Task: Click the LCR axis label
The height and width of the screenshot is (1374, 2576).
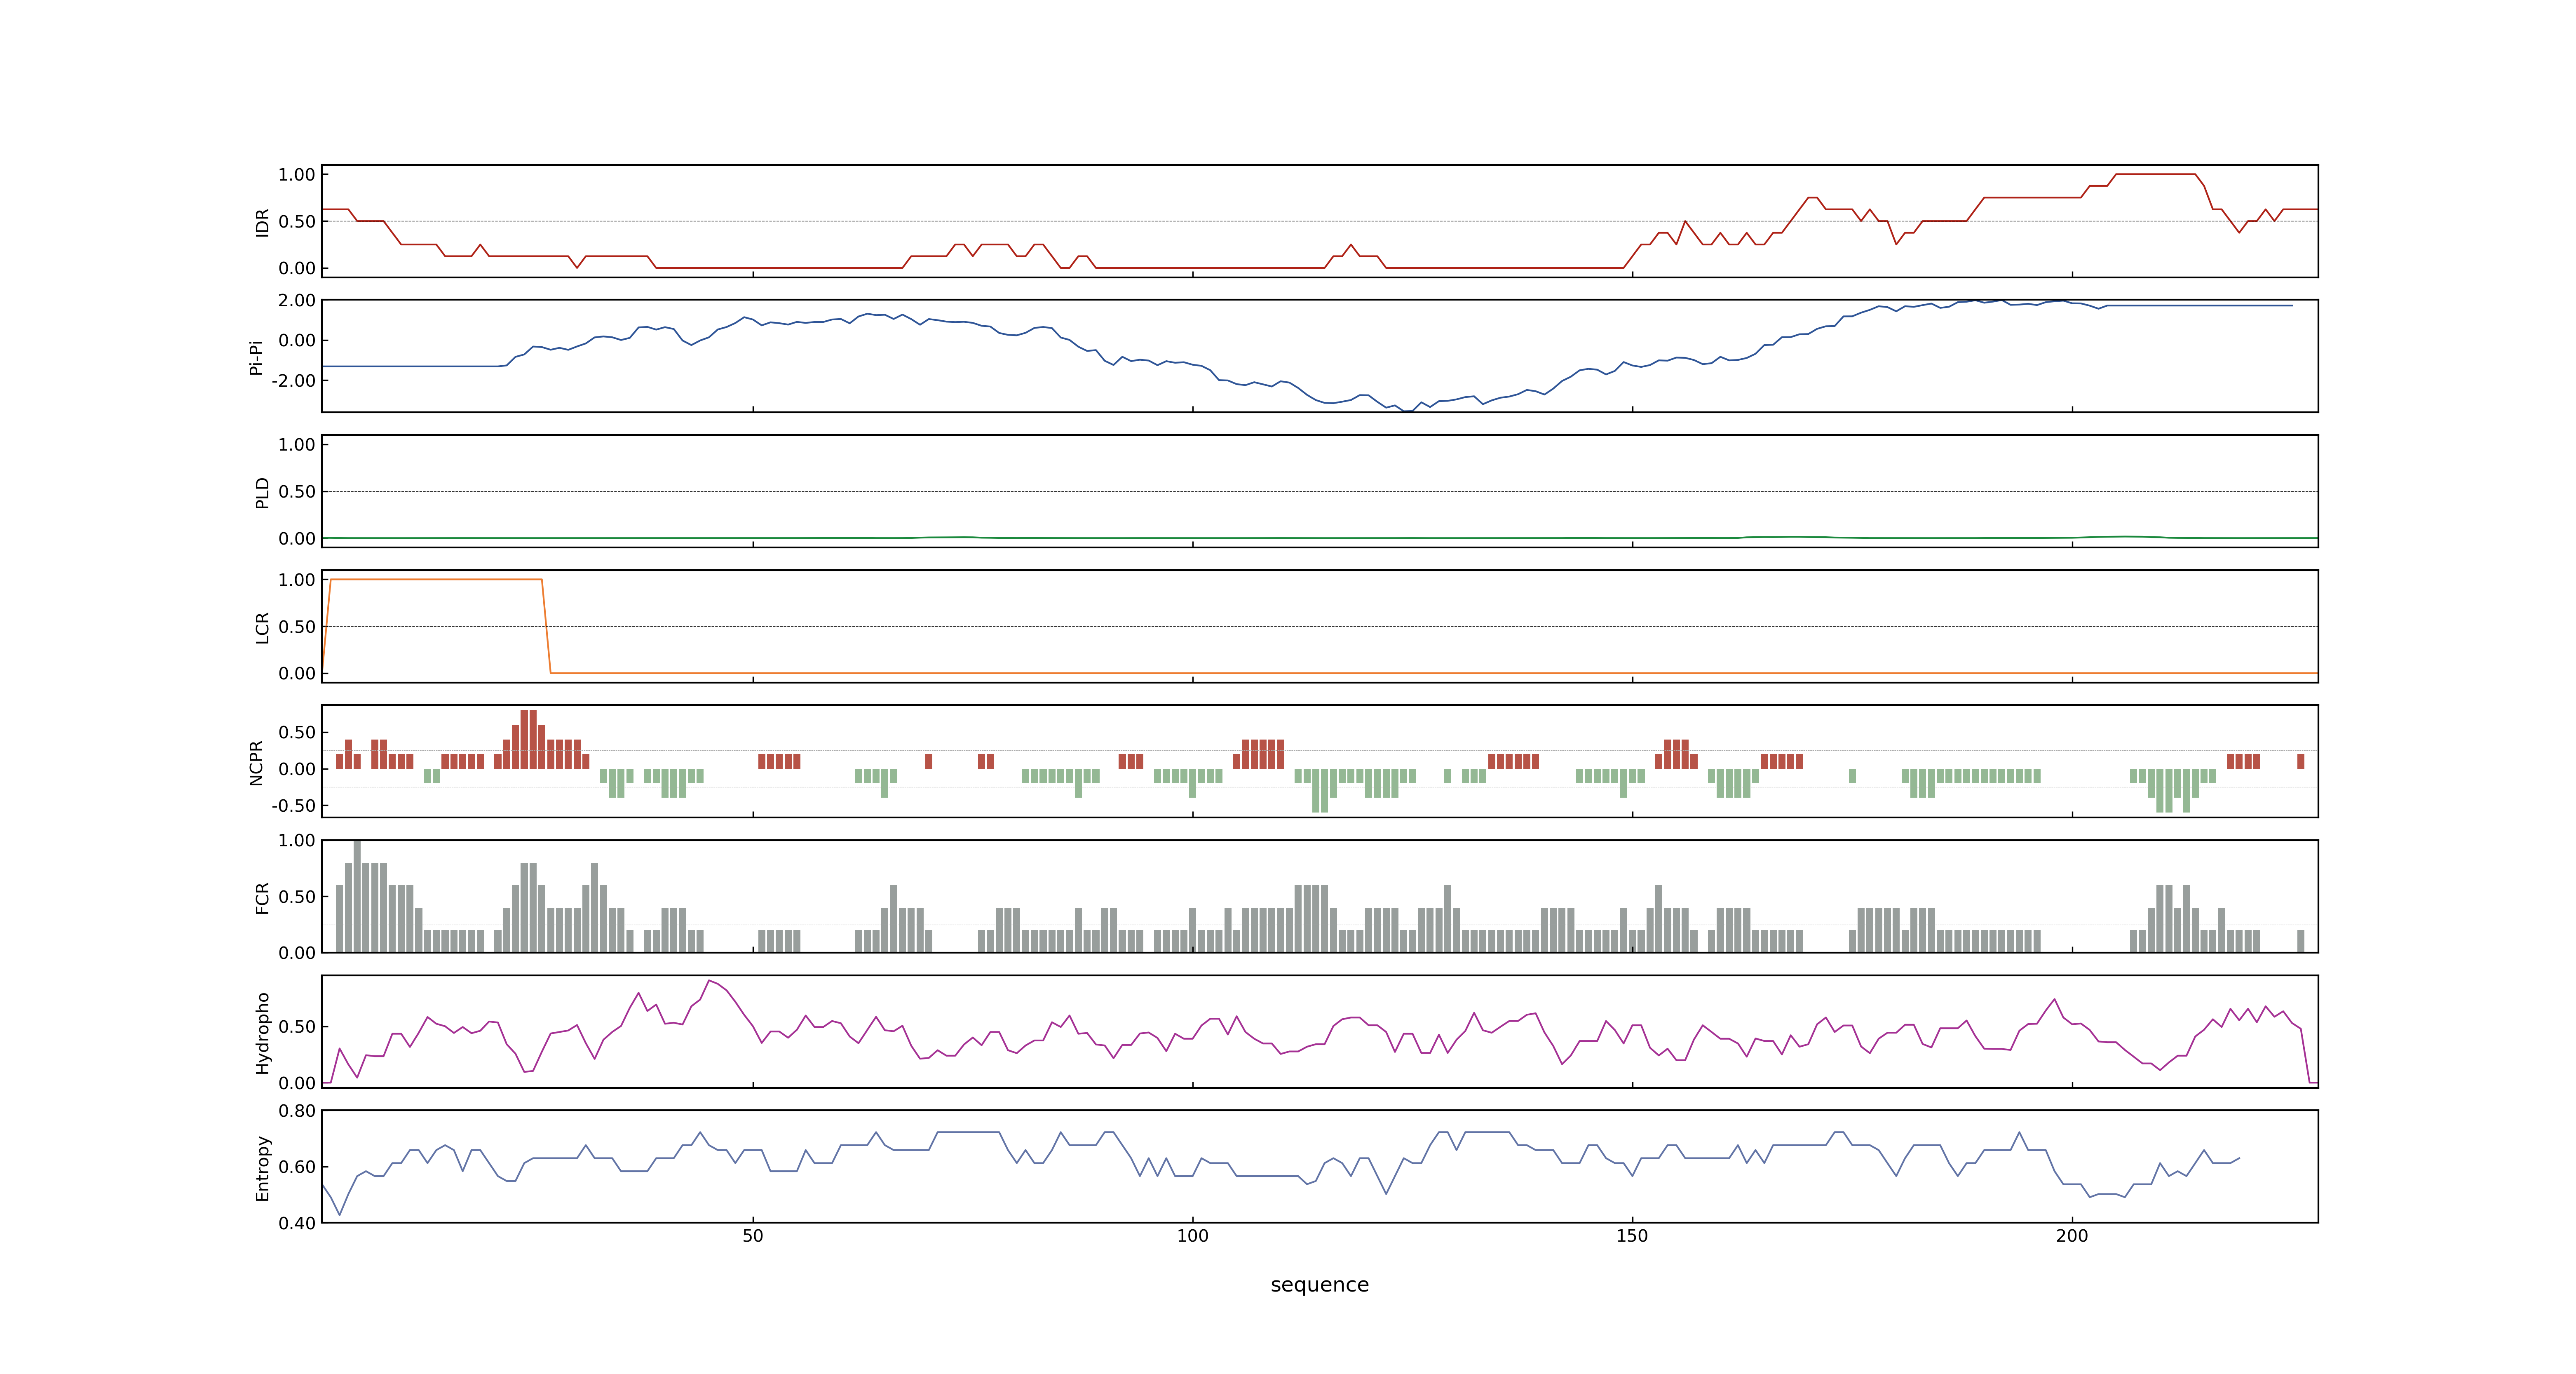Action: pyautogui.click(x=262, y=628)
